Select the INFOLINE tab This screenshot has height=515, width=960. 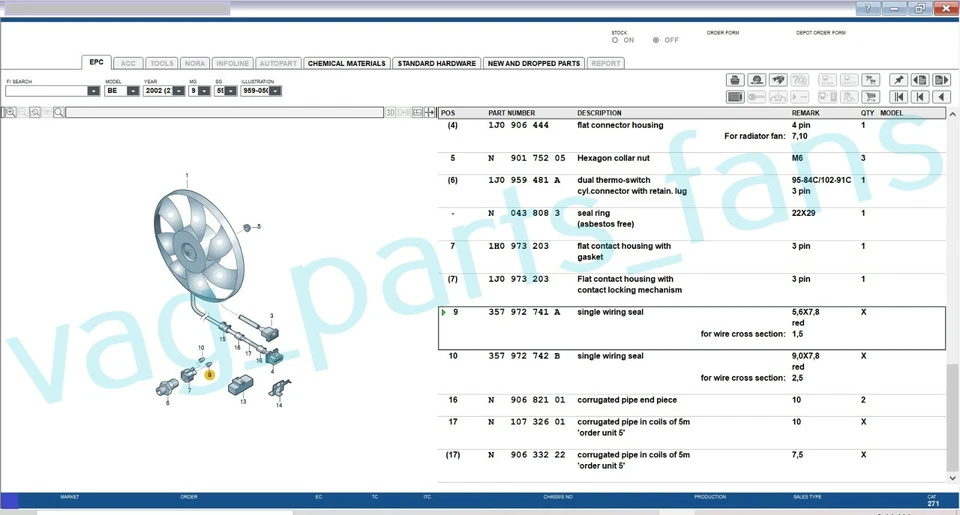coord(233,63)
